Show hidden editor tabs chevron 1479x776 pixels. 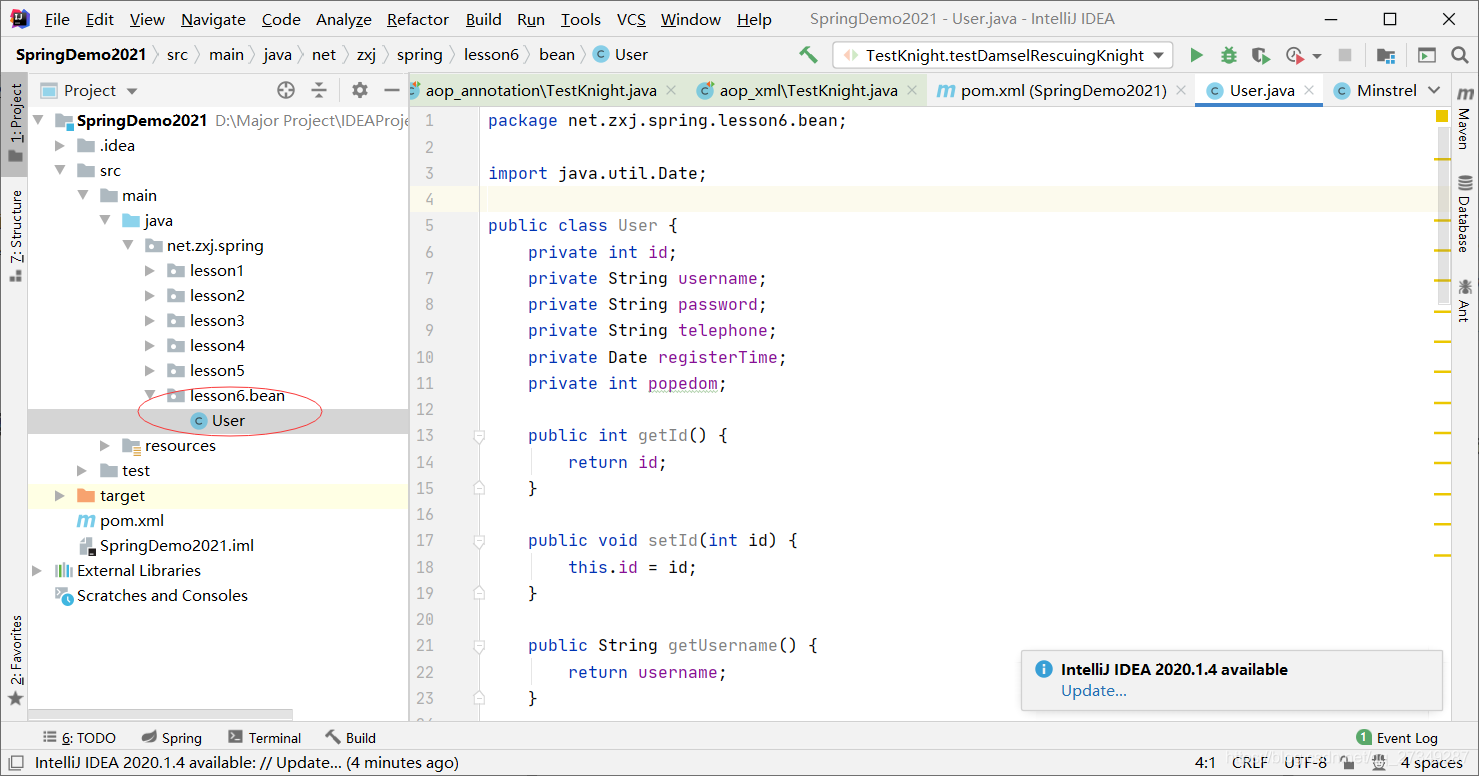1434,90
